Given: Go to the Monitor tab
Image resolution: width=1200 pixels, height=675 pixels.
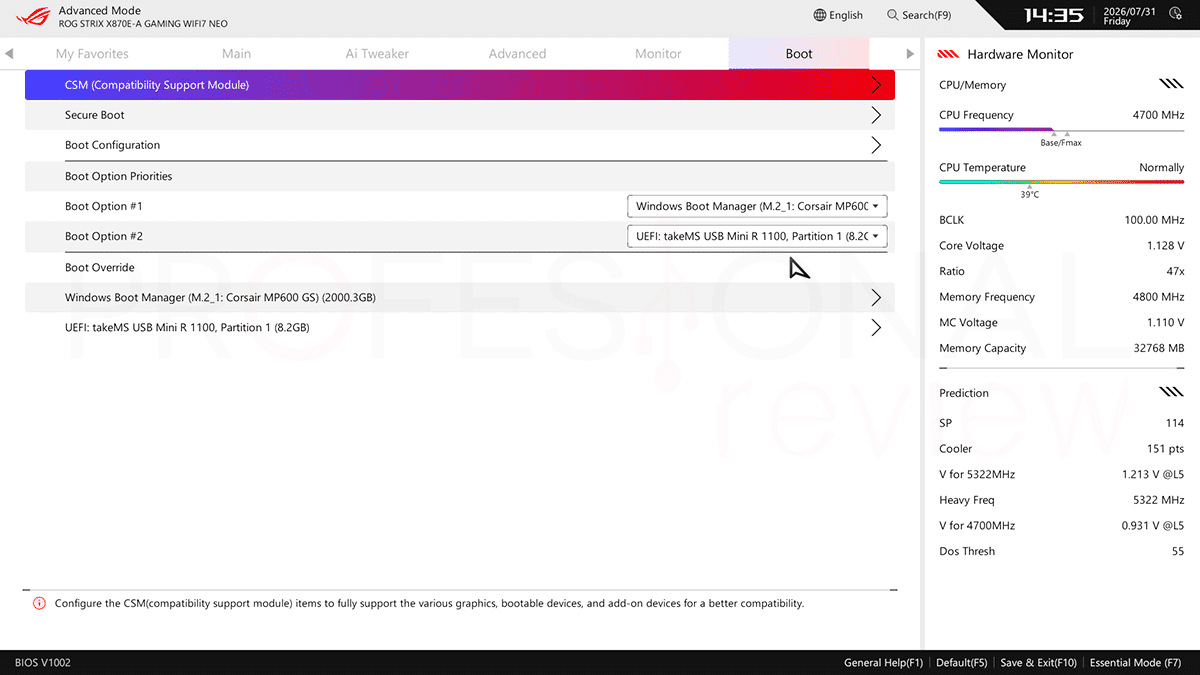Looking at the screenshot, I should pos(658,54).
